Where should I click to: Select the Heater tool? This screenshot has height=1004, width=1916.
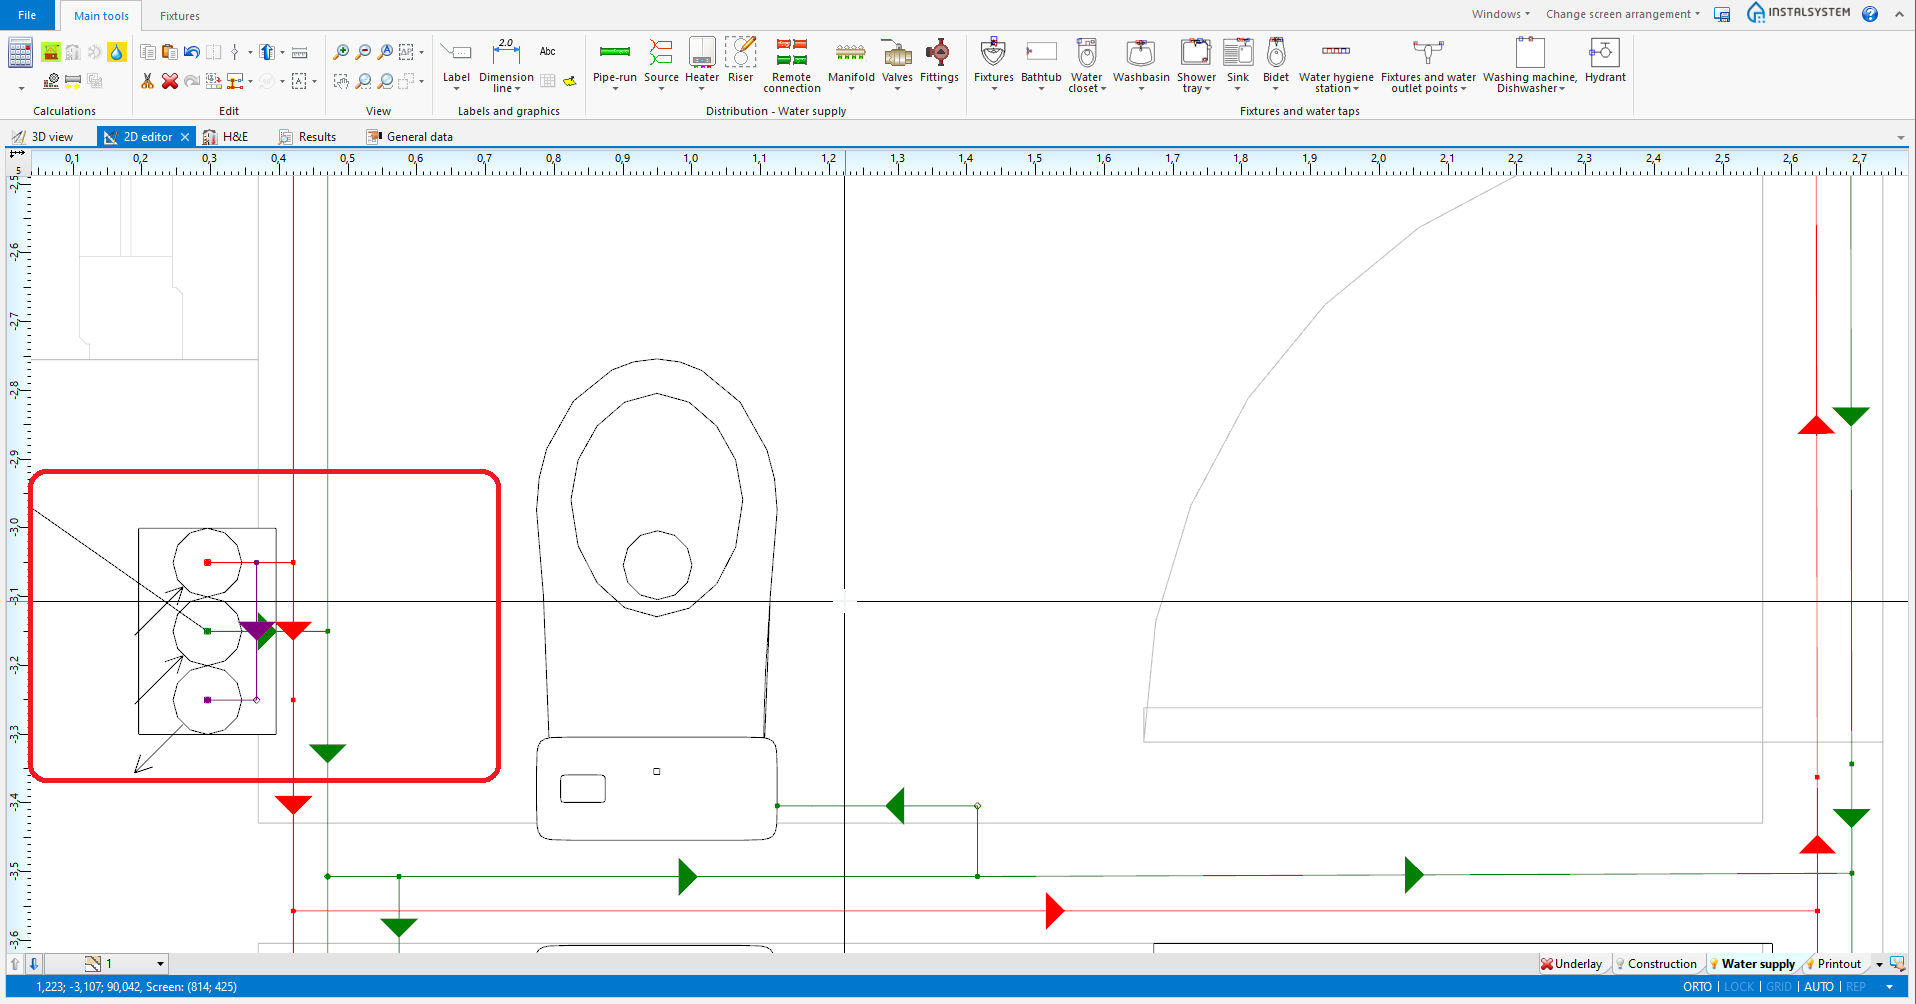pyautogui.click(x=701, y=52)
